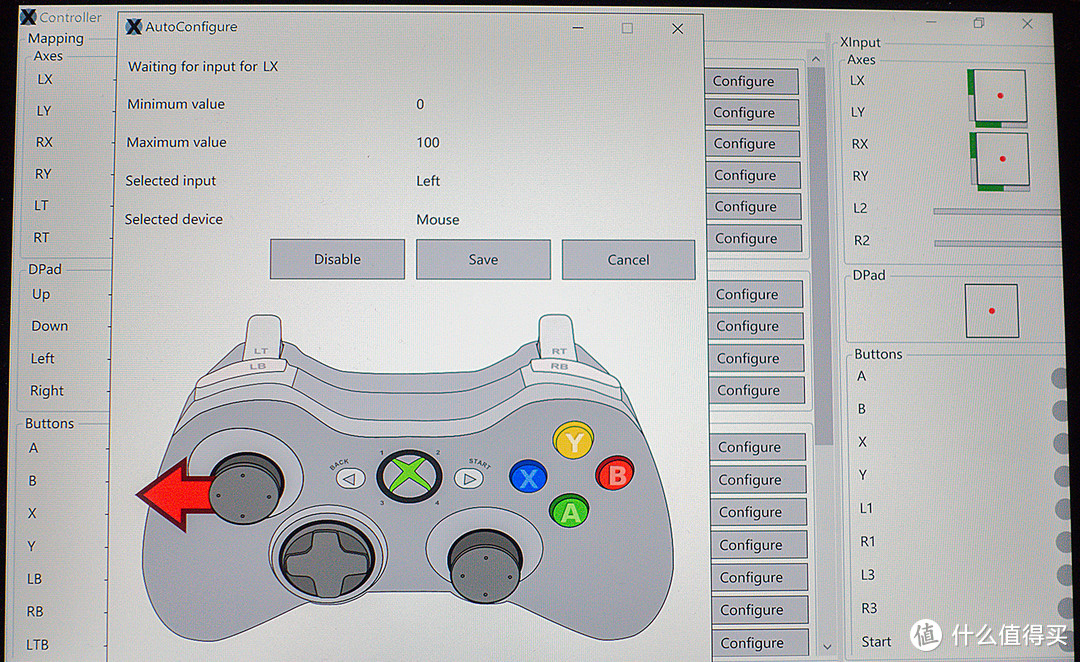Click Configure for the DPad Right row
The height and width of the screenshot is (662, 1080).
pyautogui.click(x=756, y=390)
